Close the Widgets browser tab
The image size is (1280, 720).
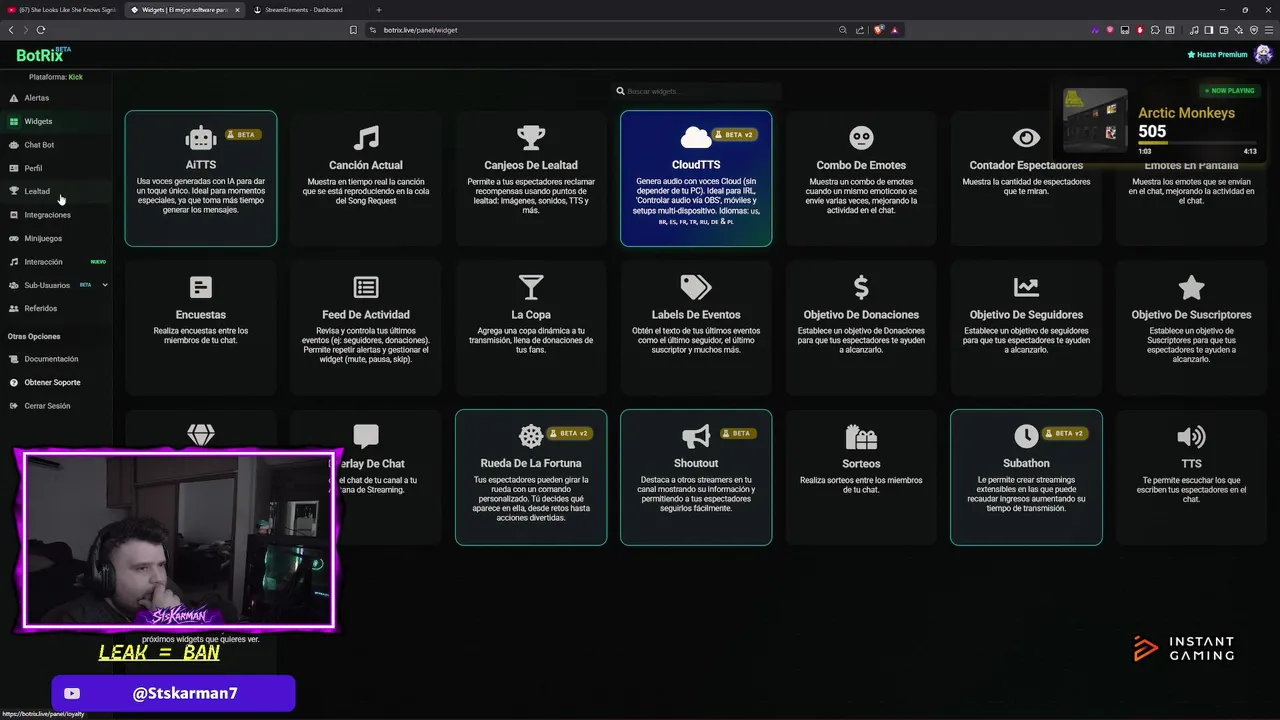(236, 10)
